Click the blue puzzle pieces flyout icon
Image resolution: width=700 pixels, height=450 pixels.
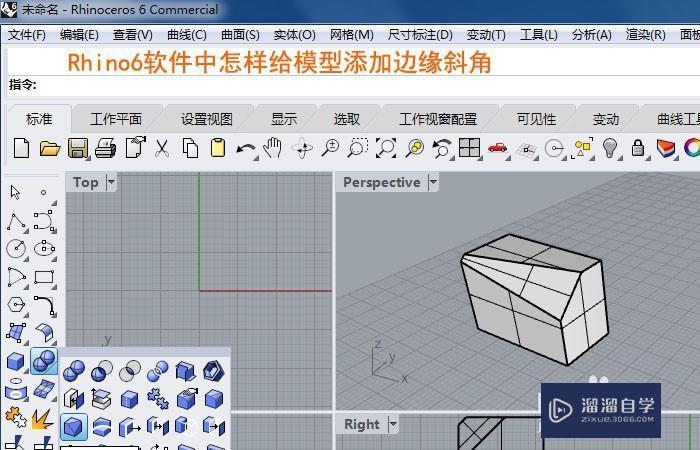tap(158, 399)
